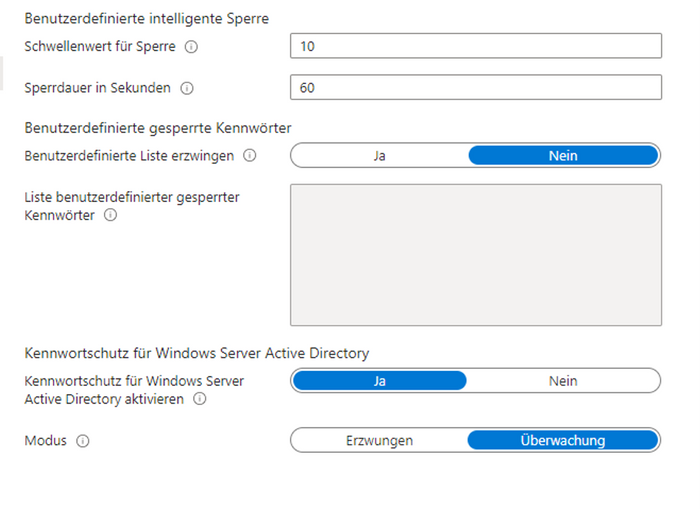Click the Schwellenwert für Sperre input field
The image size is (700, 509).
[x=476, y=47]
